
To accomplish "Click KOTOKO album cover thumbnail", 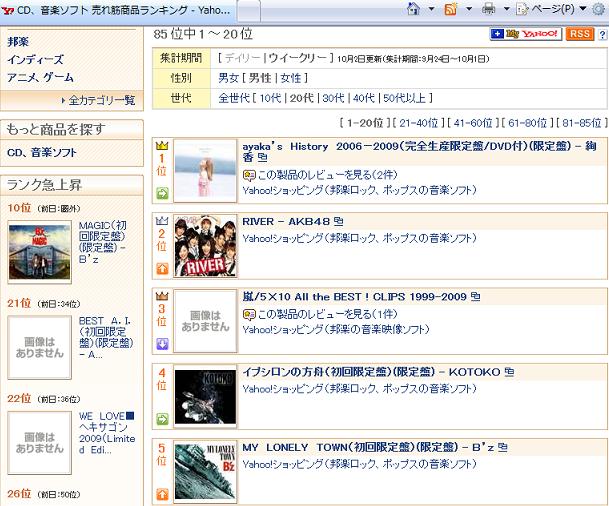I will tap(205, 396).
